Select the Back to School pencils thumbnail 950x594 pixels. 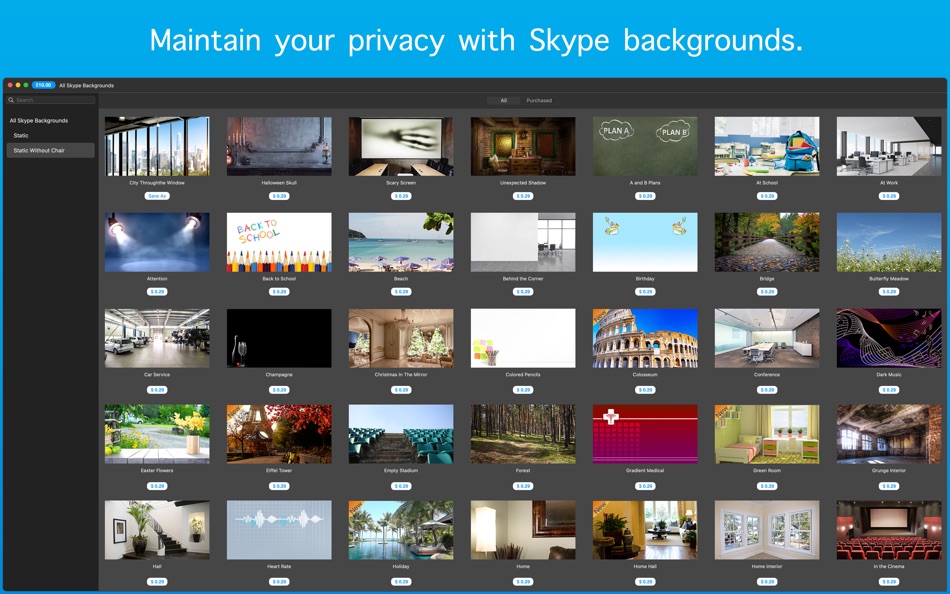(x=279, y=242)
